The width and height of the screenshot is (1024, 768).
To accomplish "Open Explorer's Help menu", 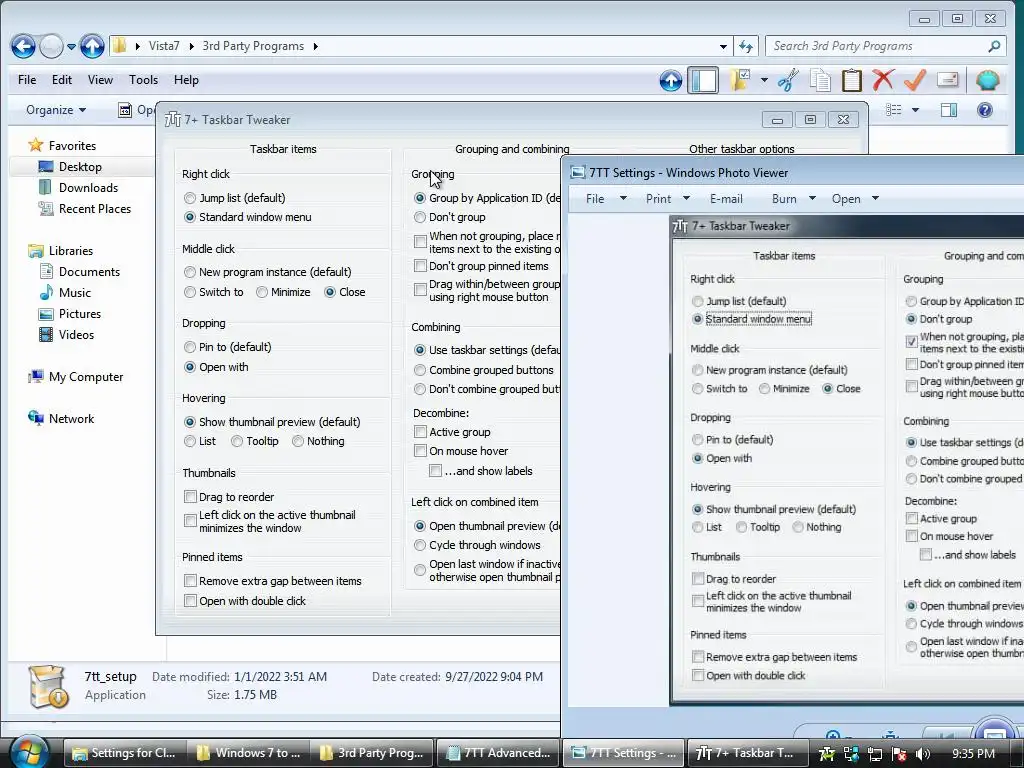I will coord(186,80).
